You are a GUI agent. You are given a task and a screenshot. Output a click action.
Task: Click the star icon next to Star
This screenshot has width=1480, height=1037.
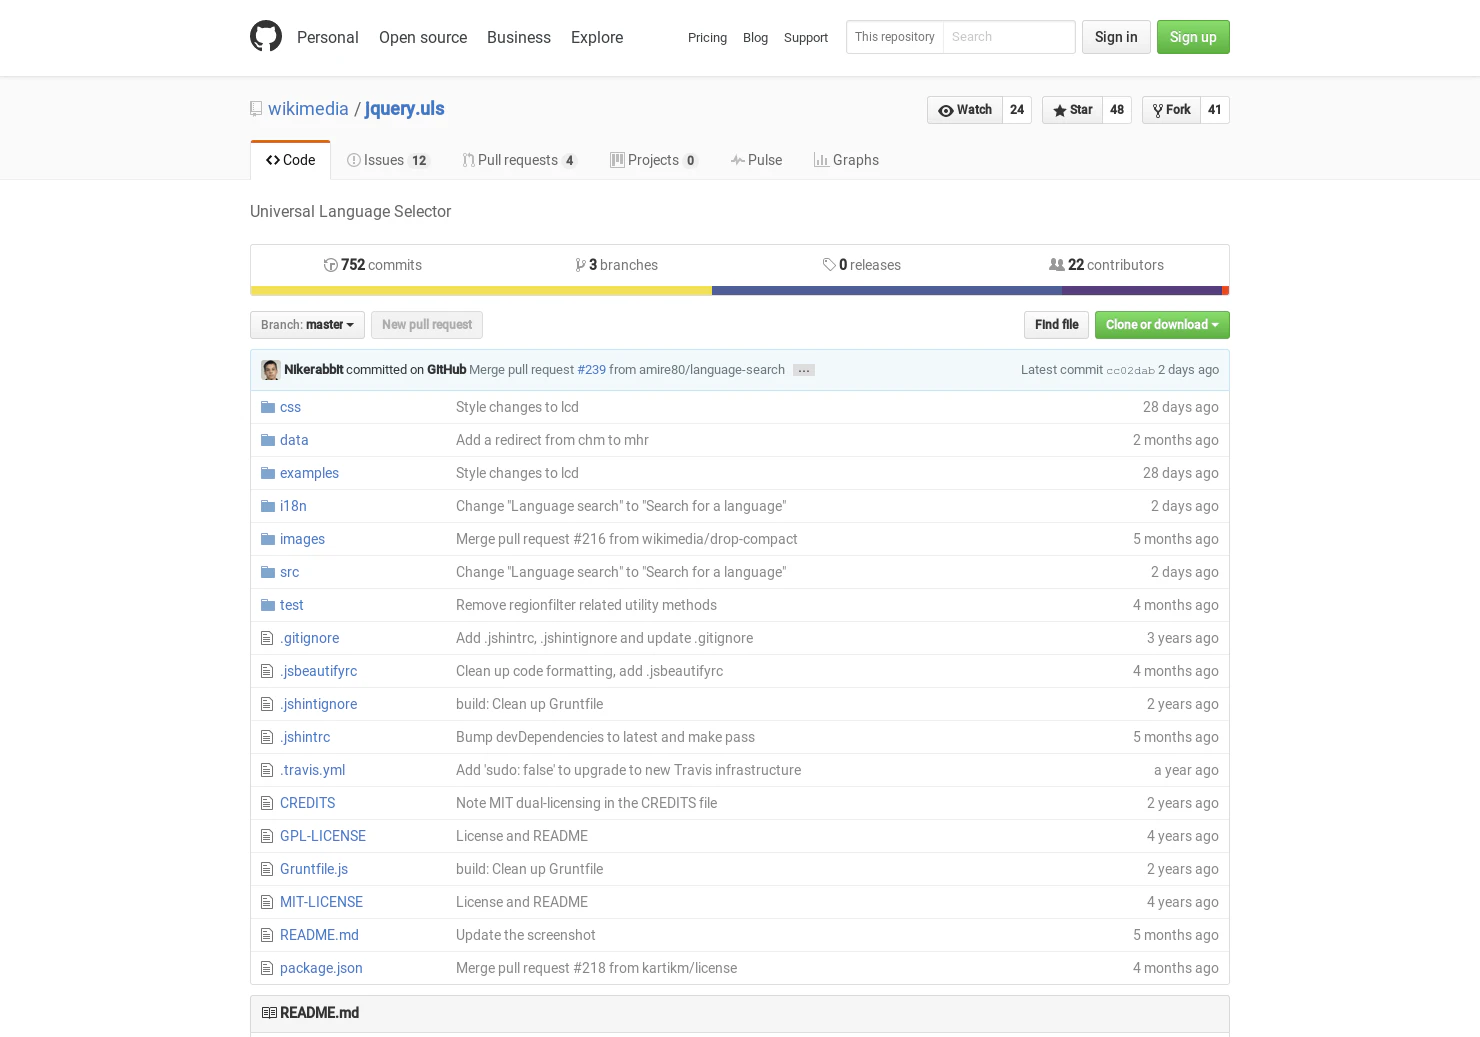pyautogui.click(x=1060, y=110)
